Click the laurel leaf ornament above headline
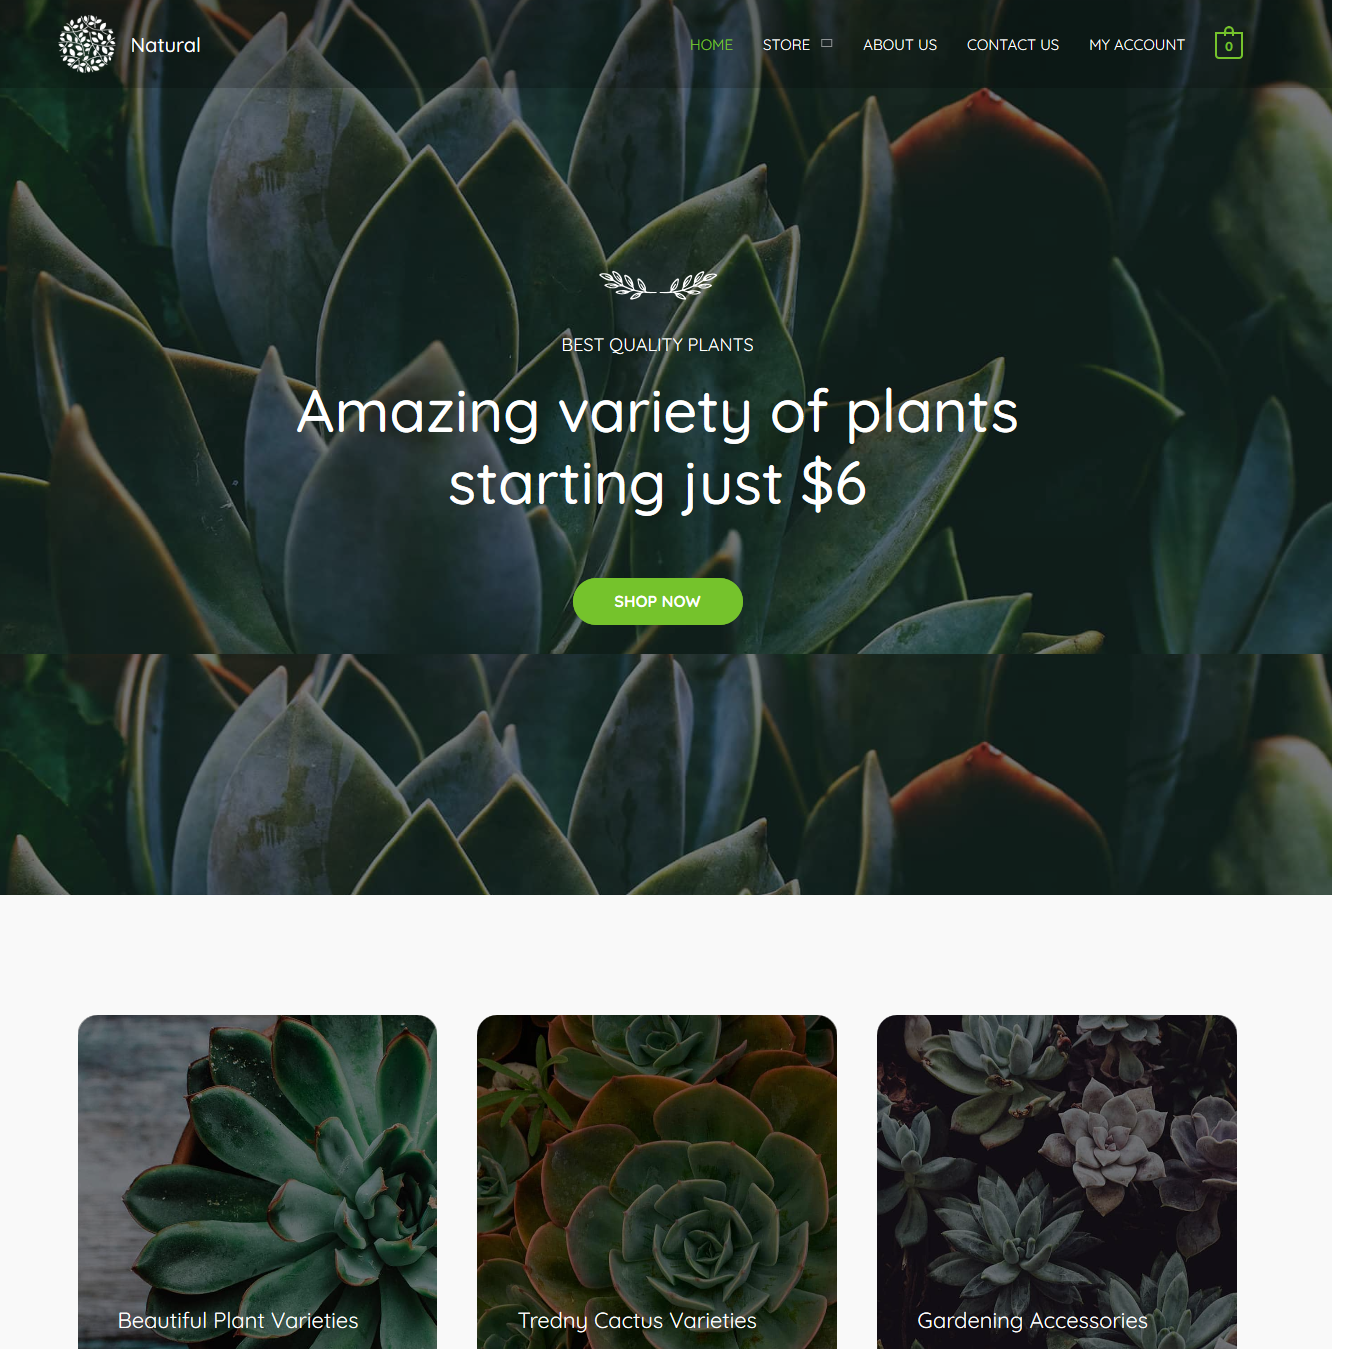The image size is (1349, 1349). (x=657, y=285)
